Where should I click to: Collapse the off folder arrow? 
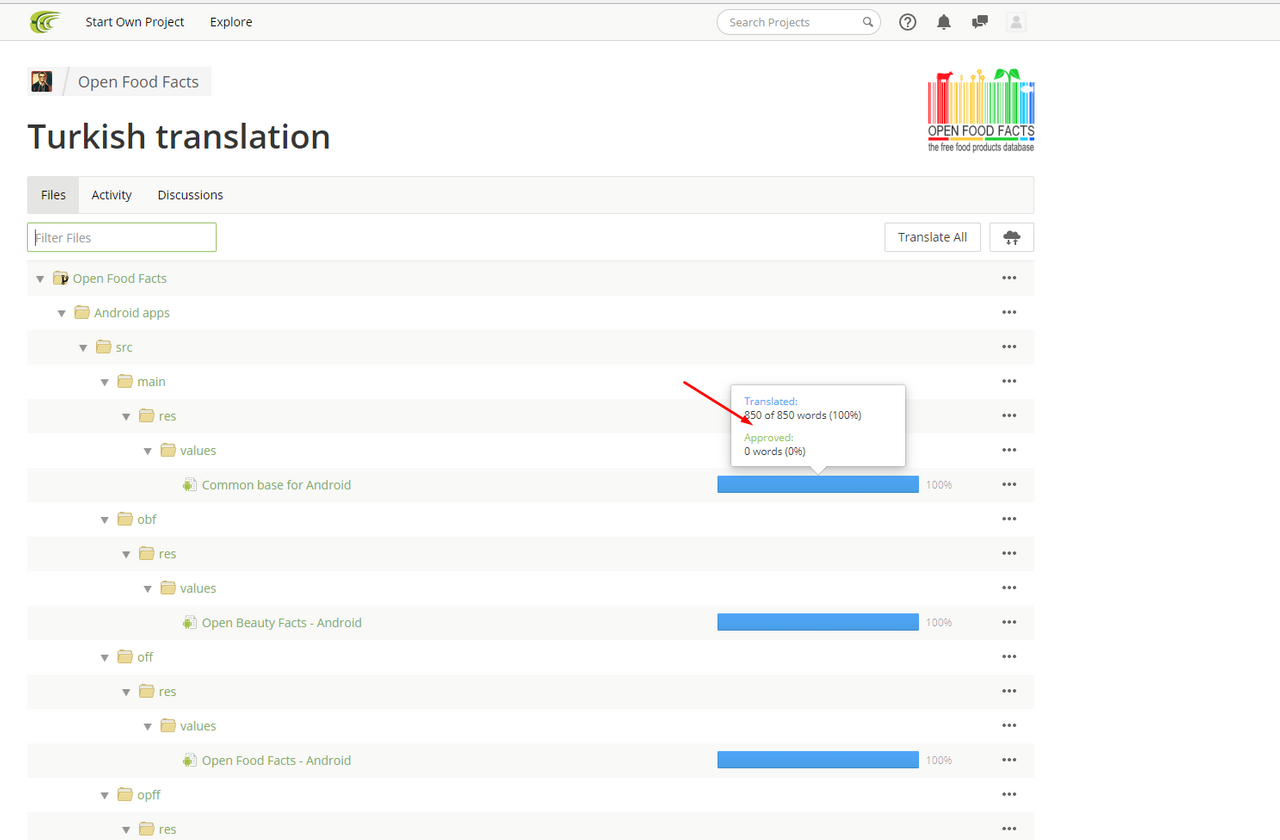coord(105,658)
